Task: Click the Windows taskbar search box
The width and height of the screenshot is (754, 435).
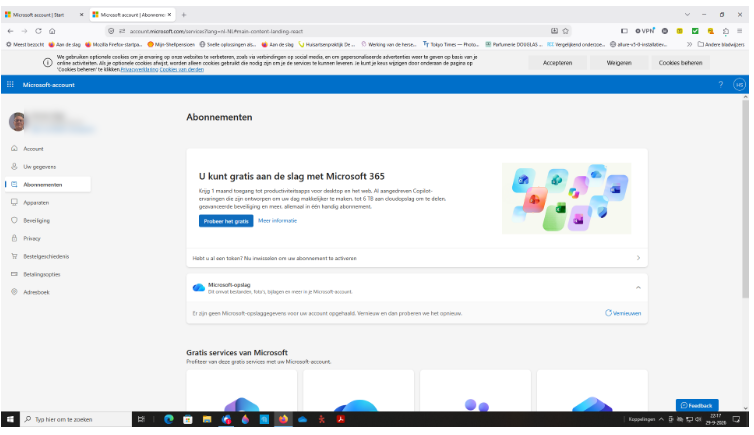Action: [76, 419]
